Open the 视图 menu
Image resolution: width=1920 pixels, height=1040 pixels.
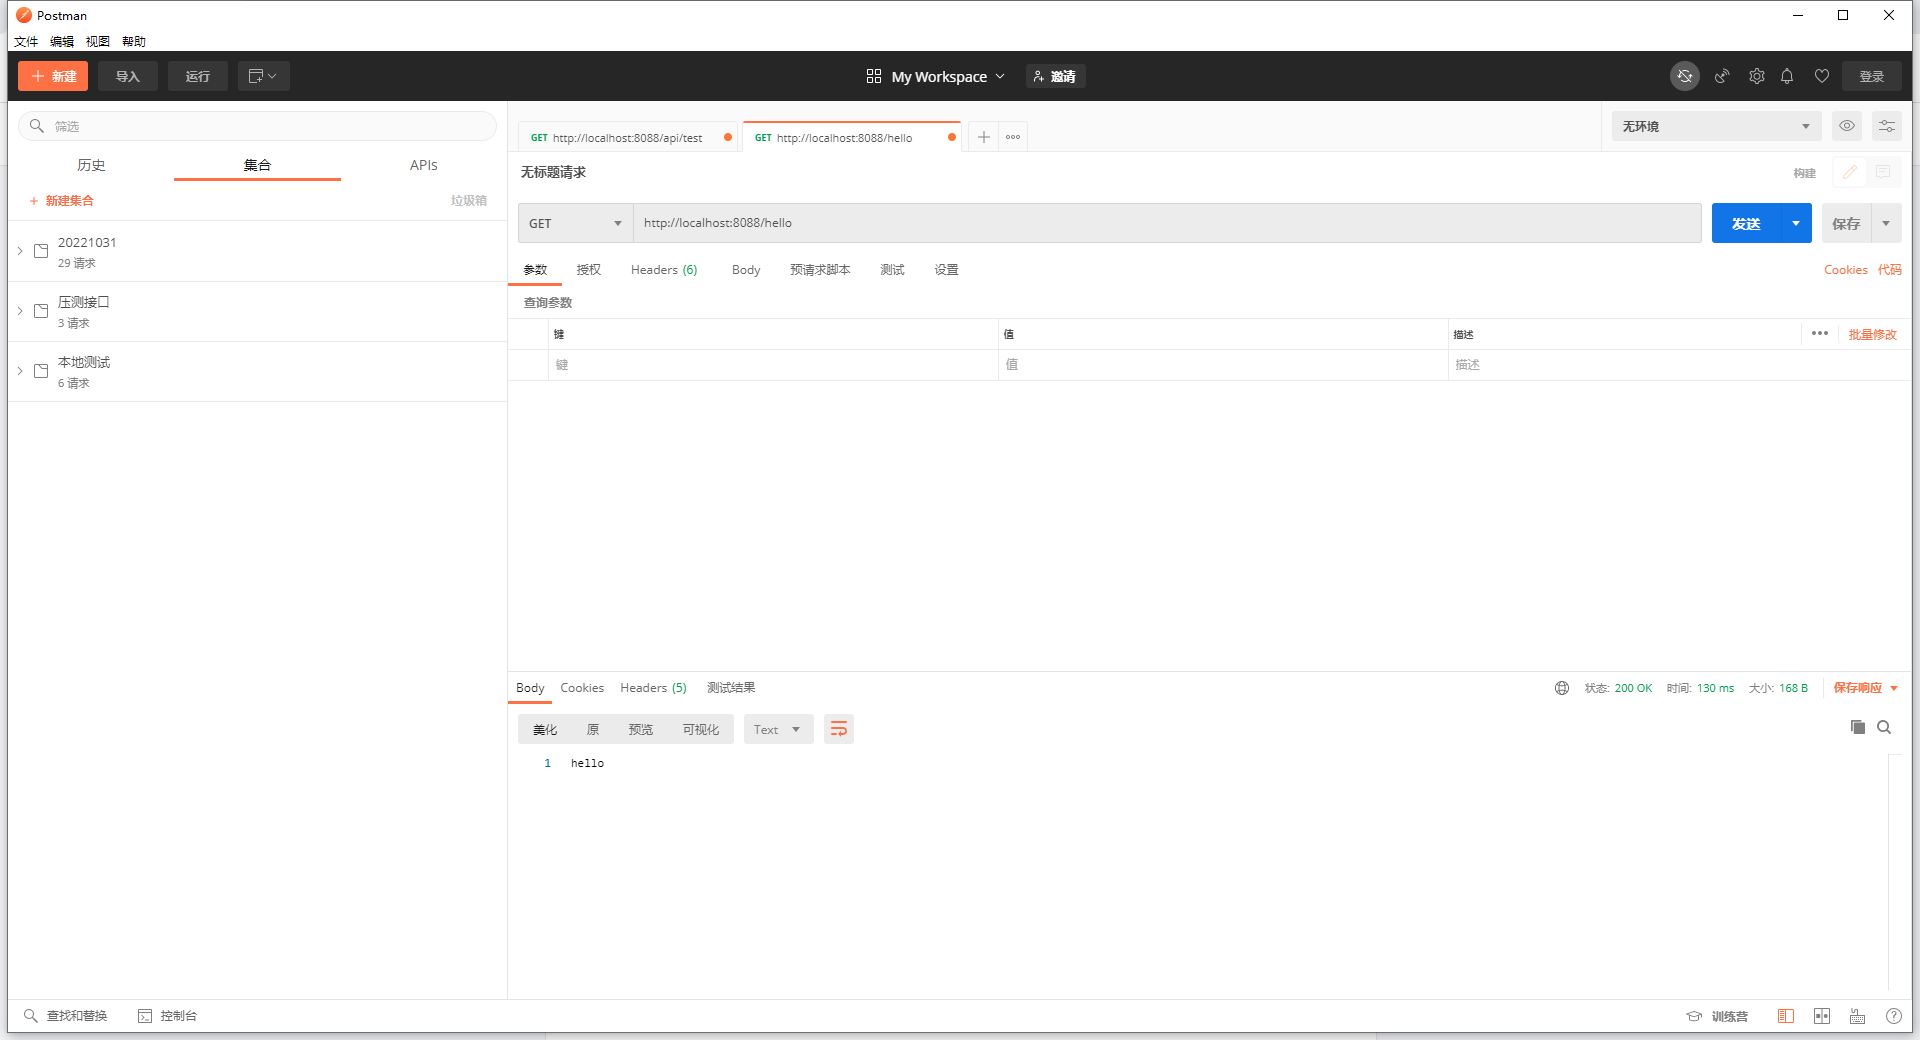(97, 41)
